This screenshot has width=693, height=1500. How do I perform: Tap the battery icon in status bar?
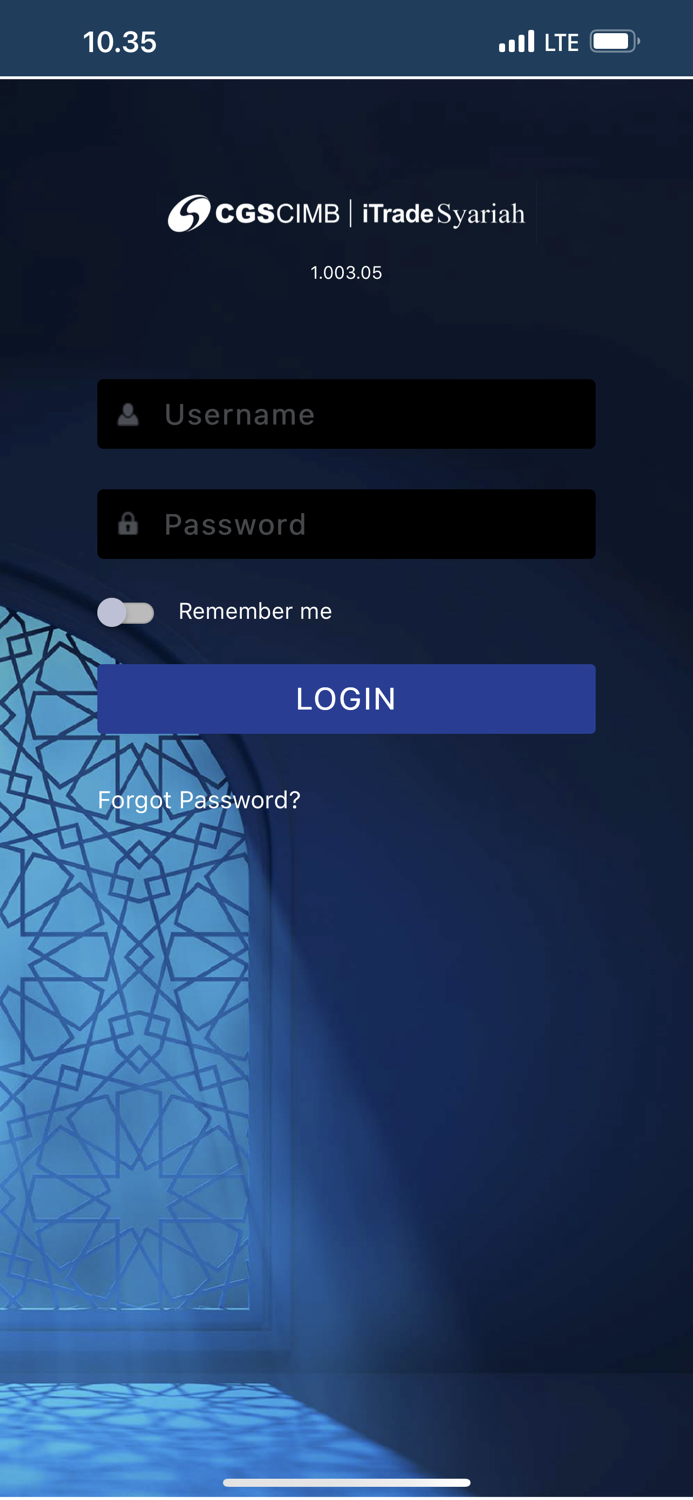615,41
